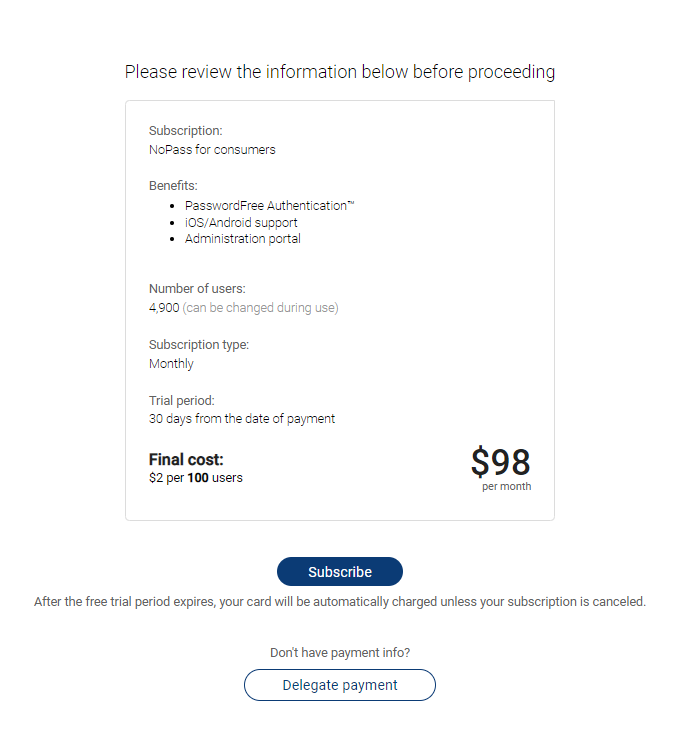Image resolution: width=689 pixels, height=749 pixels.
Task: Select the Administration portal benefit item
Action: click(243, 239)
